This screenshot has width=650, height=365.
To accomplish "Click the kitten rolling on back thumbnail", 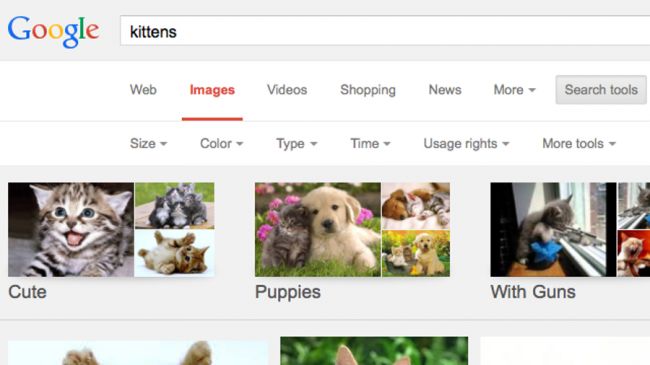I will pos(175,253).
